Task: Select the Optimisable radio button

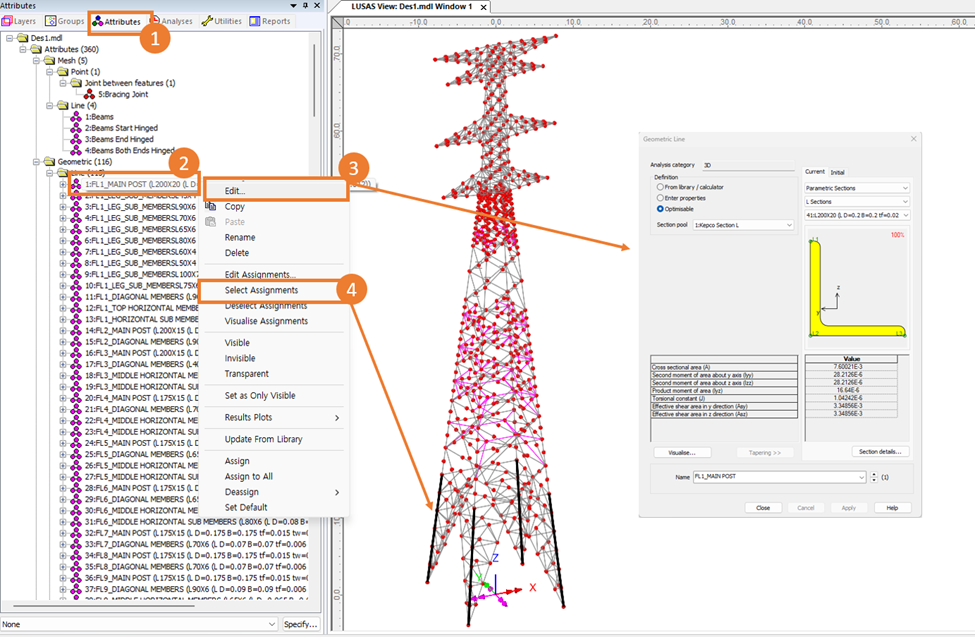Action: click(661, 209)
